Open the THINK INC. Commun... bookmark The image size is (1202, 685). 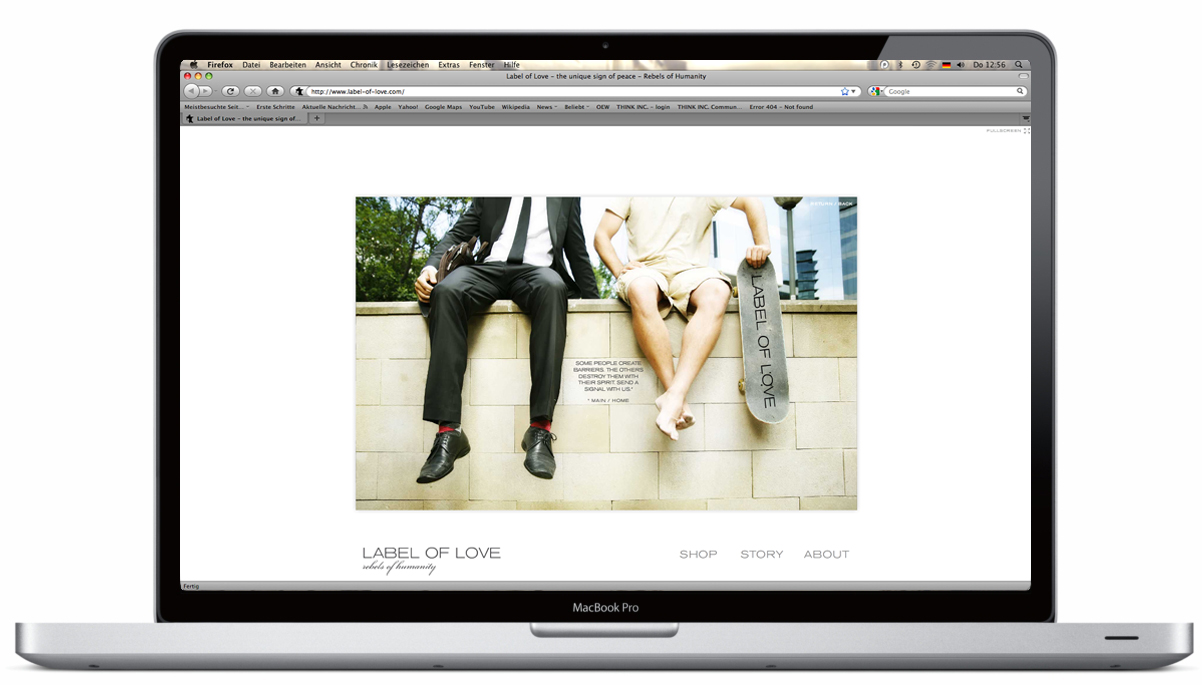click(710, 107)
